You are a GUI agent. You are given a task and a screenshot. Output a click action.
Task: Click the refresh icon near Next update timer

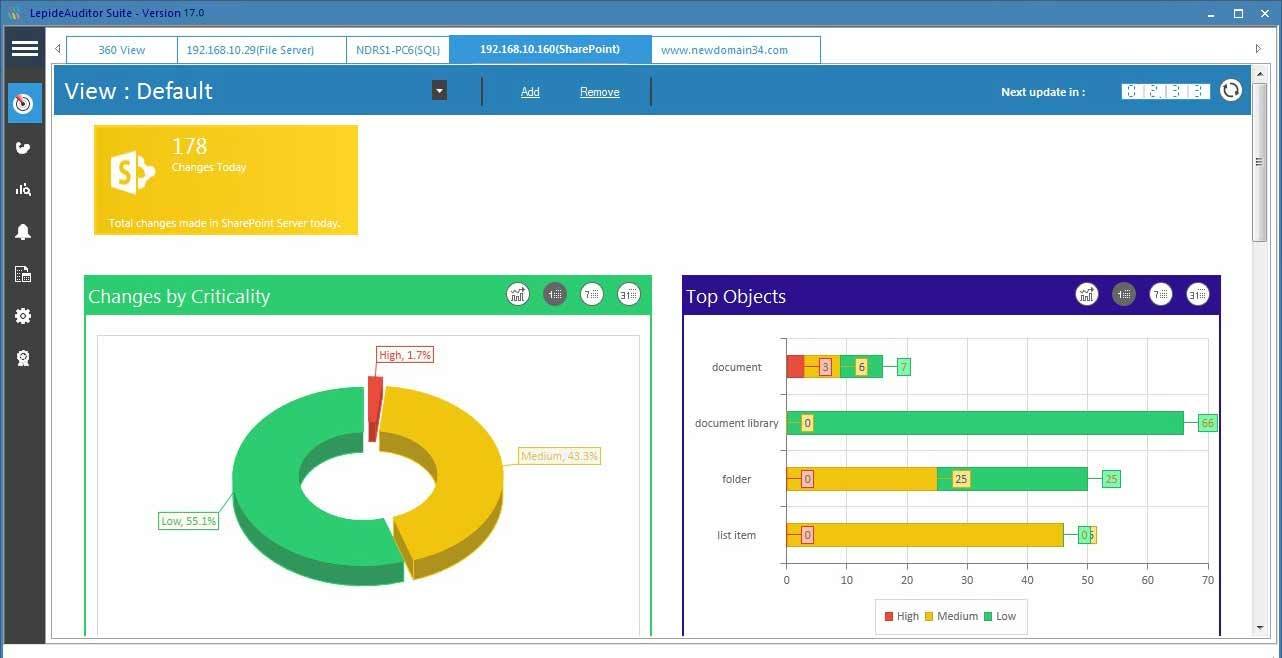click(1230, 90)
